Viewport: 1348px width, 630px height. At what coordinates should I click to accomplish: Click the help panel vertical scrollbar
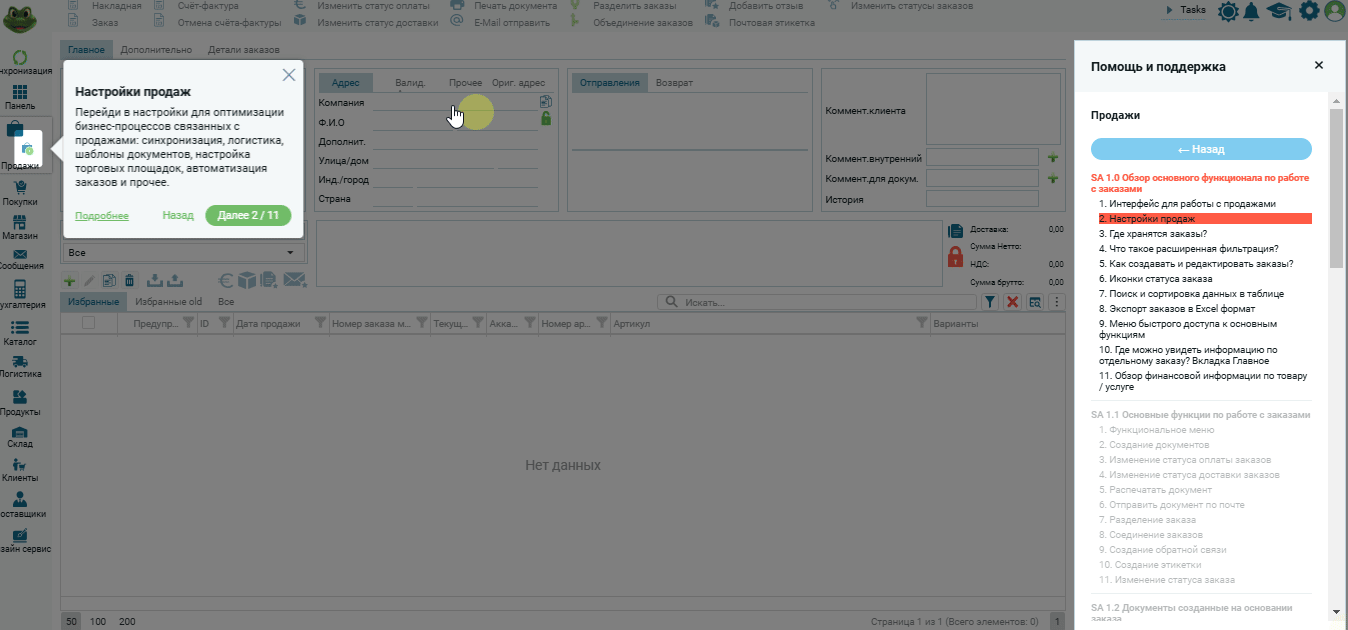[x=1336, y=190]
